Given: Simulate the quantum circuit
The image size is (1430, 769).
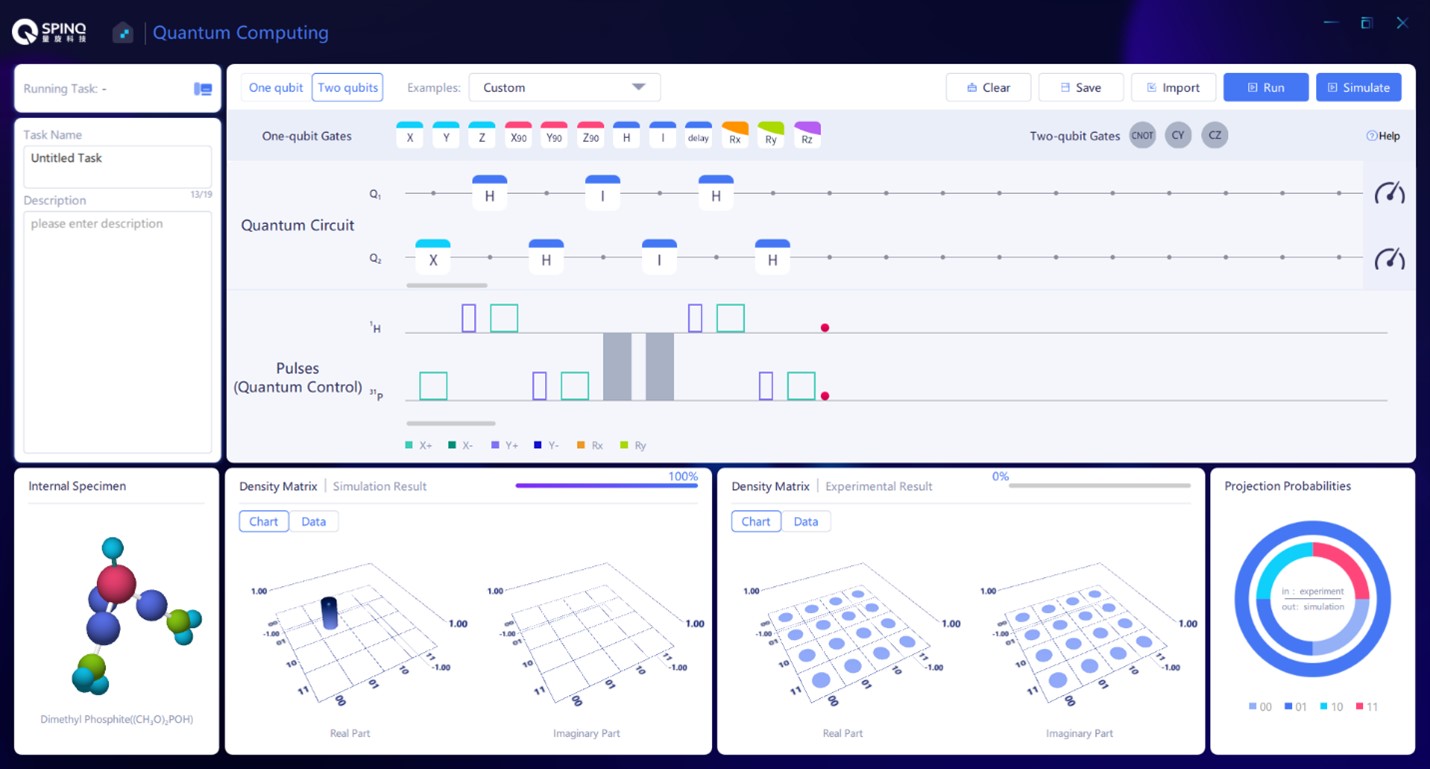Looking at the screenshot, I should pyautogui.click(x=1359, y=88).
